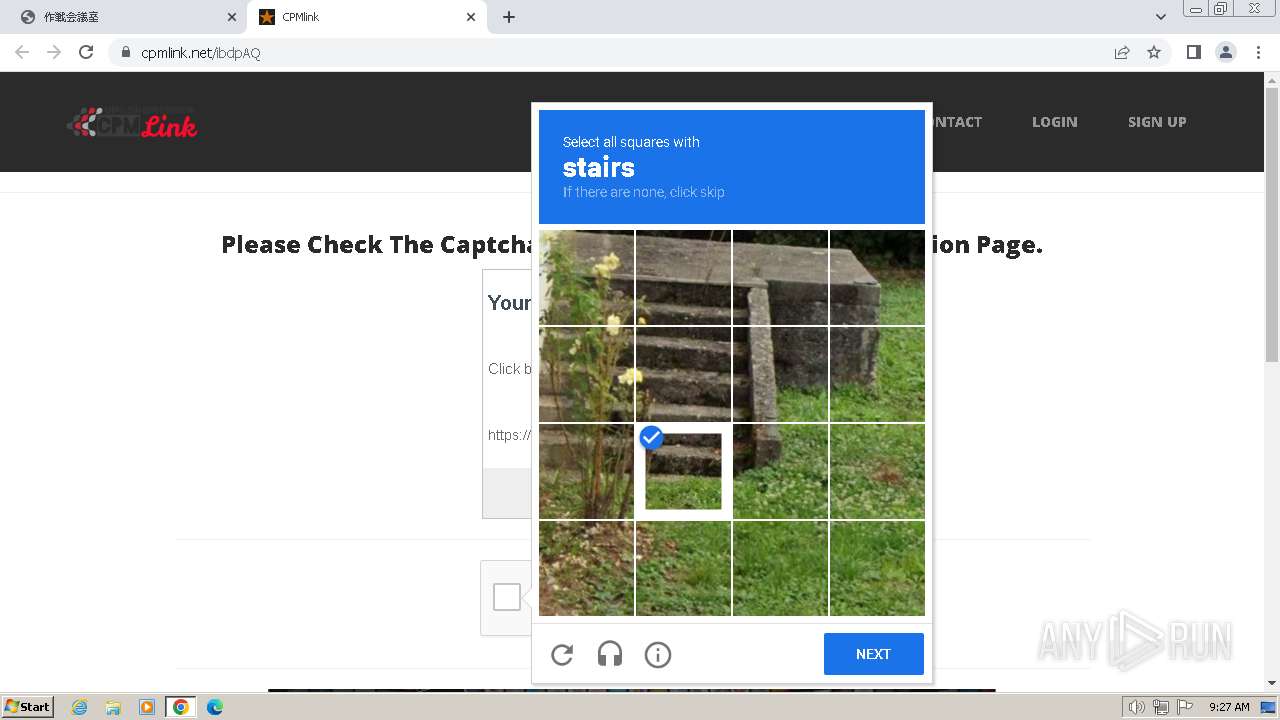
Task: Click the network tray icon
Action: coord(1161,707)
